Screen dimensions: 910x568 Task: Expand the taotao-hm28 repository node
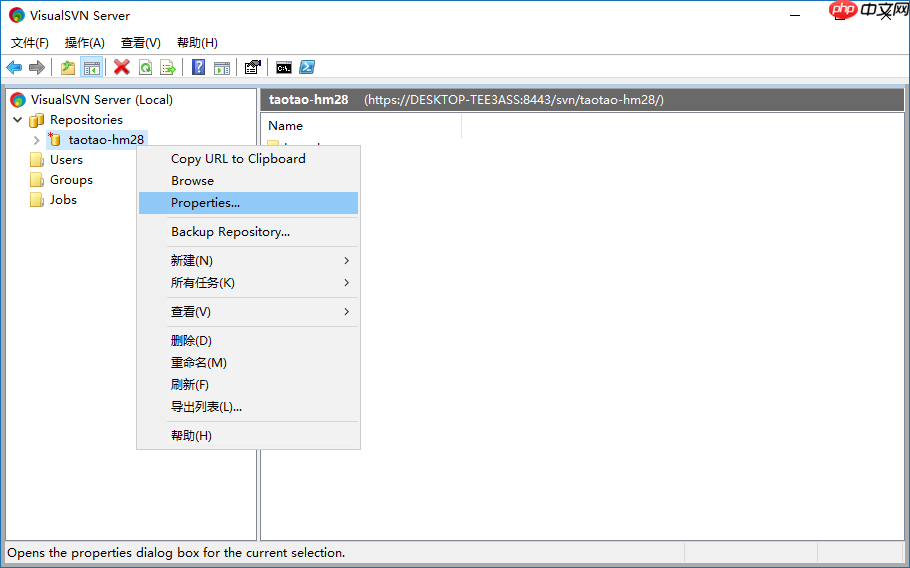click(x=36, y=140)
